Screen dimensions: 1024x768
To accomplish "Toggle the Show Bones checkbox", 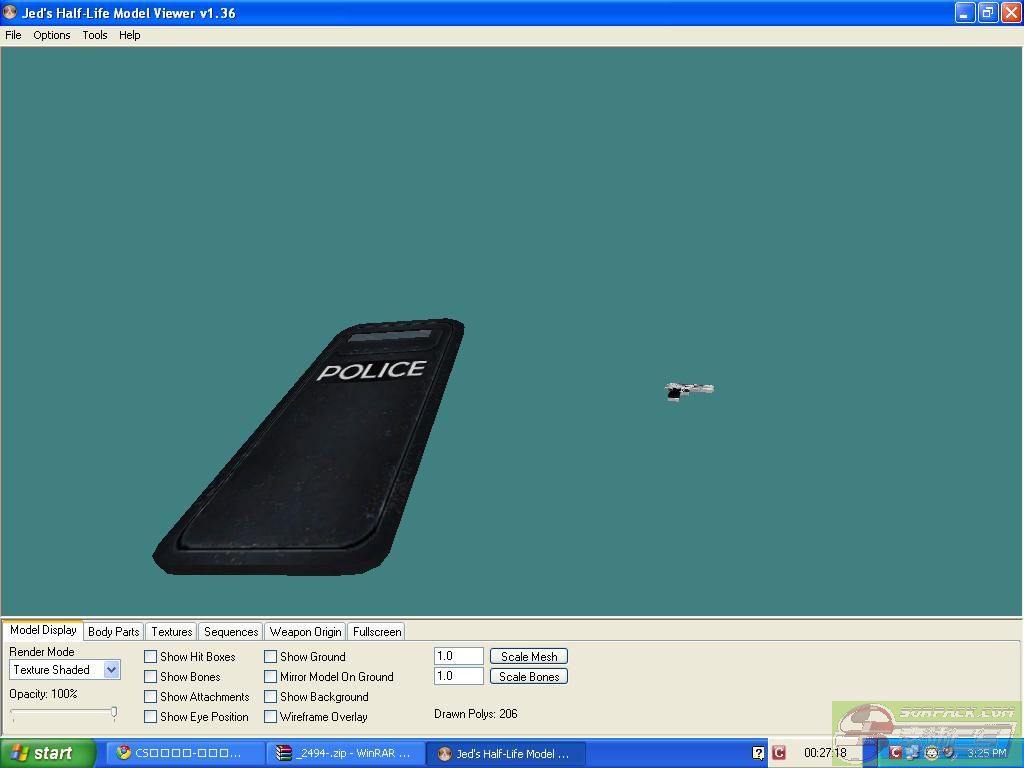I will [151, 677].
